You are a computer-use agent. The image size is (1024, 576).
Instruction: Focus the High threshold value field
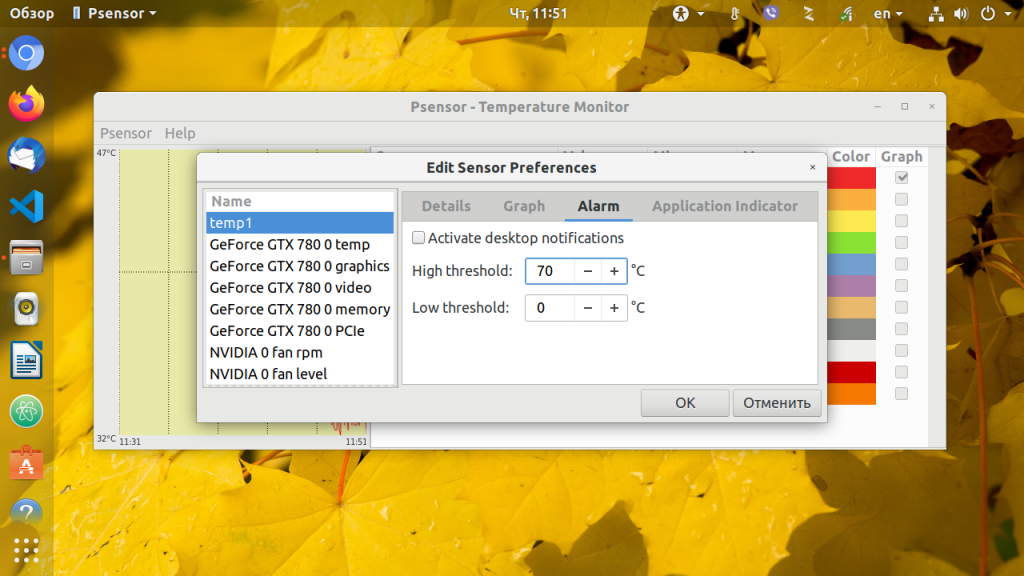coord(550,271)
